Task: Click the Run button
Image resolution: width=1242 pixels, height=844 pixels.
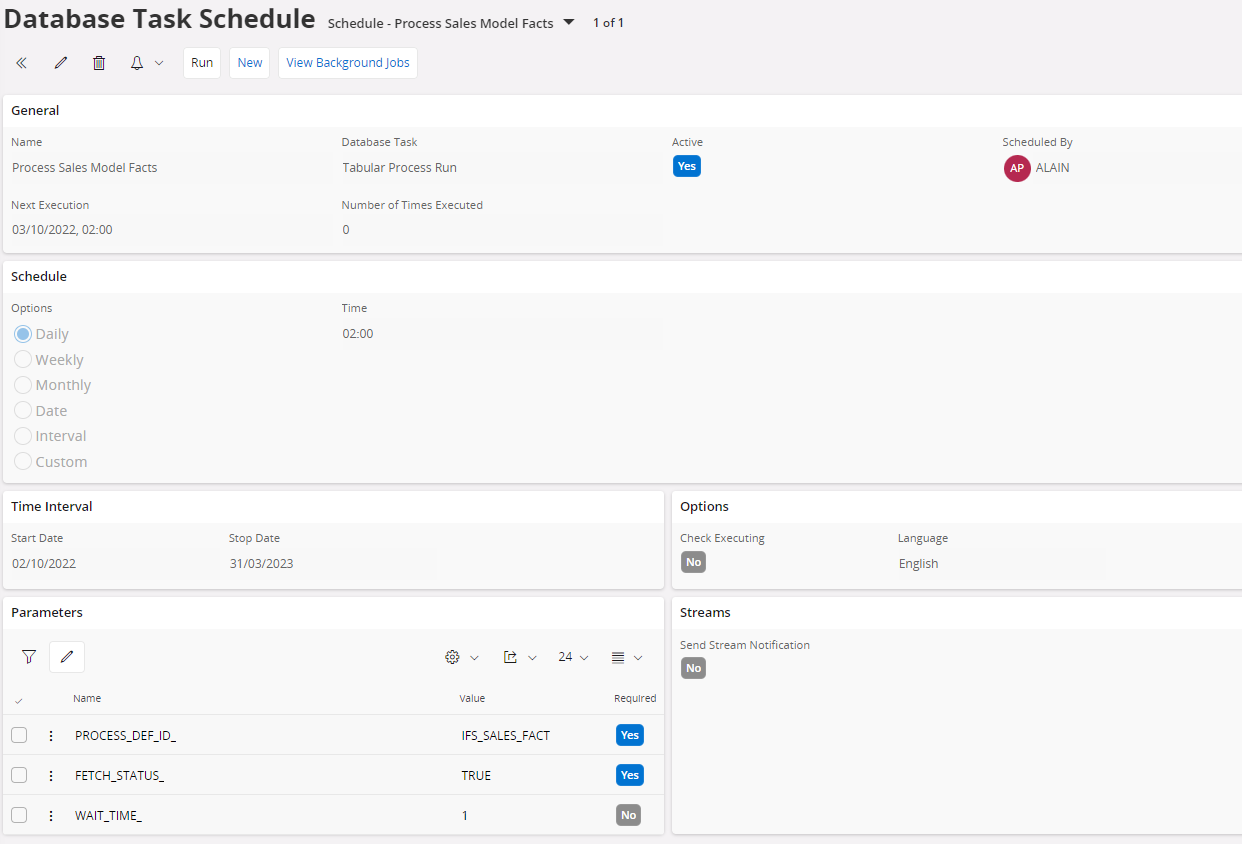Action: [201, 62]
